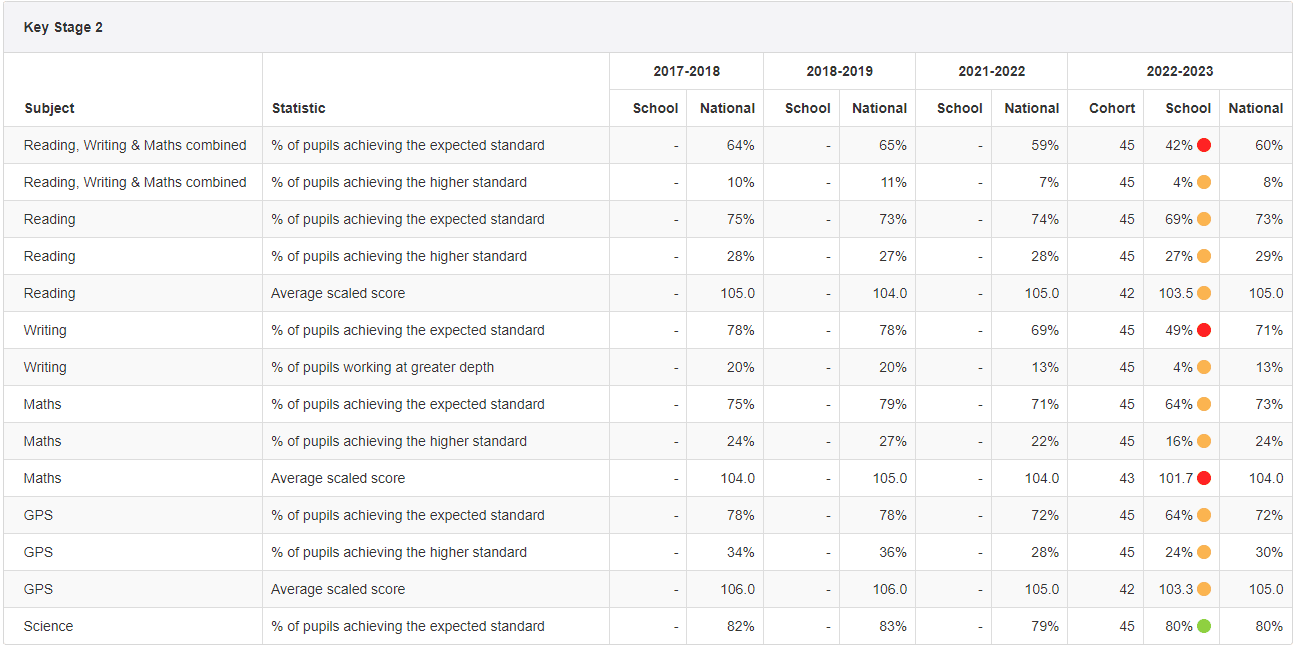Select the Science subject row label
The height and width of the screenshot is (649, 1298).
pyautogui.click(x=49, y=626)
